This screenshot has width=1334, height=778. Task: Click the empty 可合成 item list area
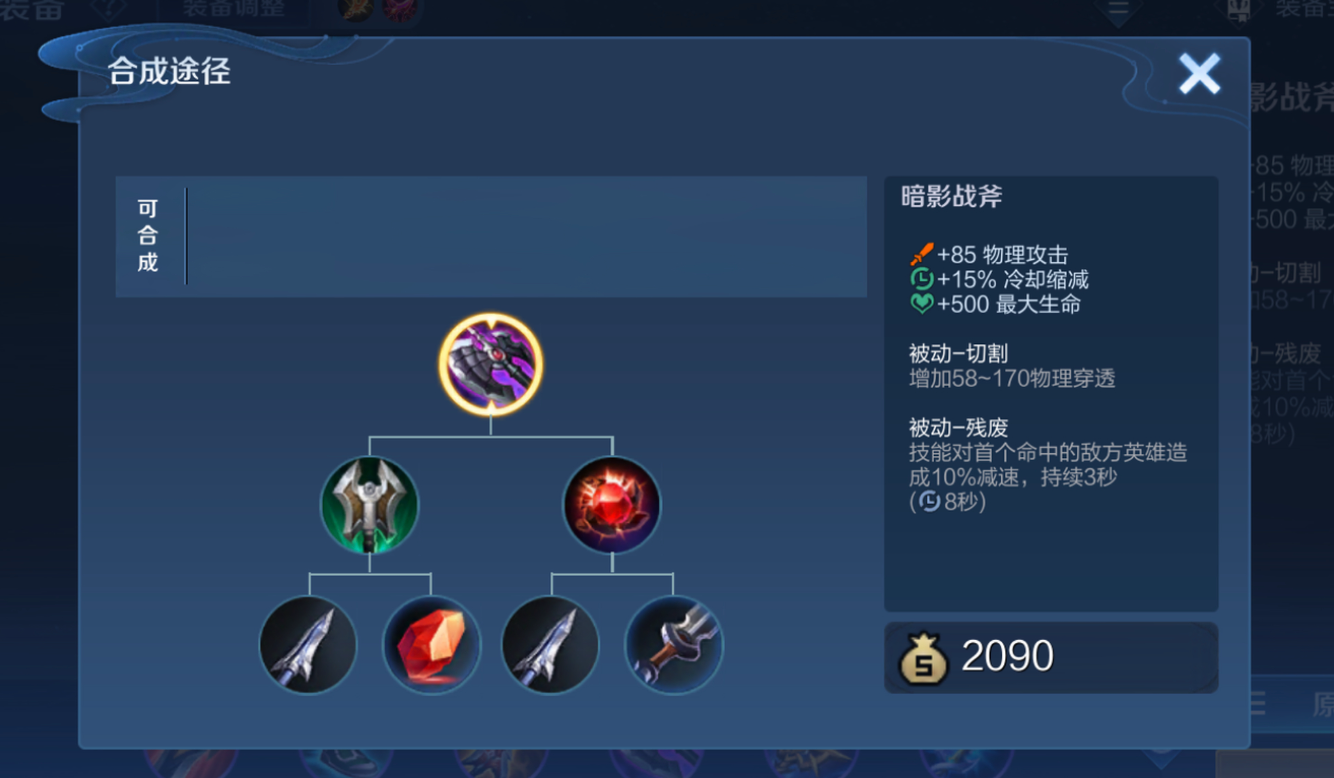tap(527, 236)
